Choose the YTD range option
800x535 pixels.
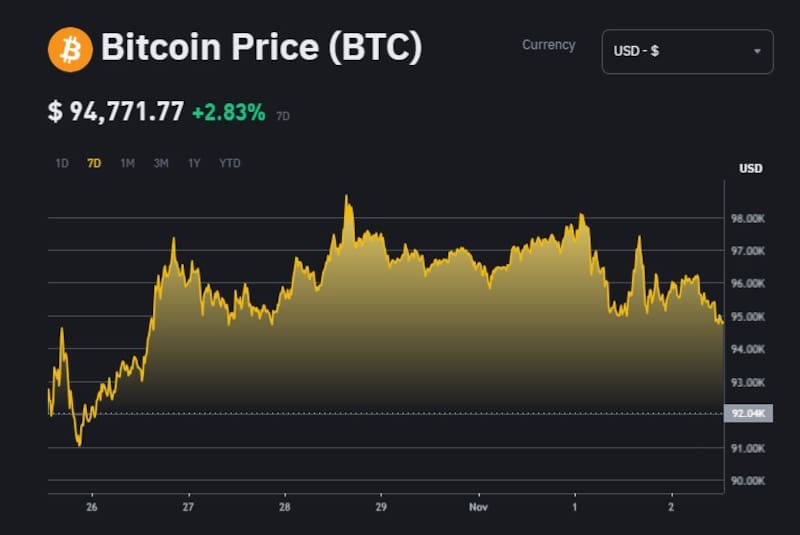click(x=230, y=163)
